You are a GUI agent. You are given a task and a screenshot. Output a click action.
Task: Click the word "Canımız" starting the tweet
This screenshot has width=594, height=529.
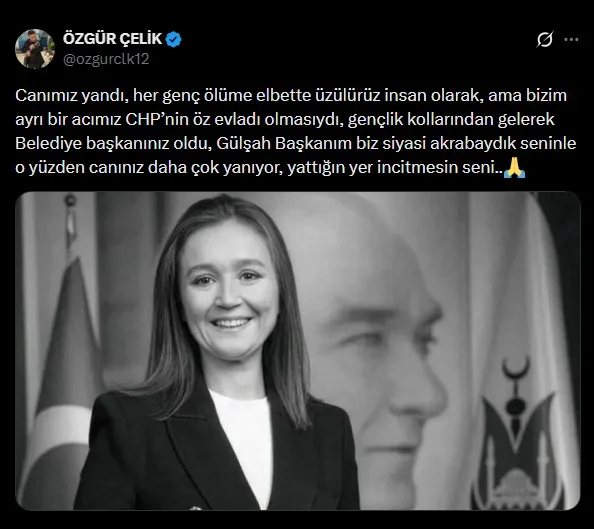[x=46, y=95]
